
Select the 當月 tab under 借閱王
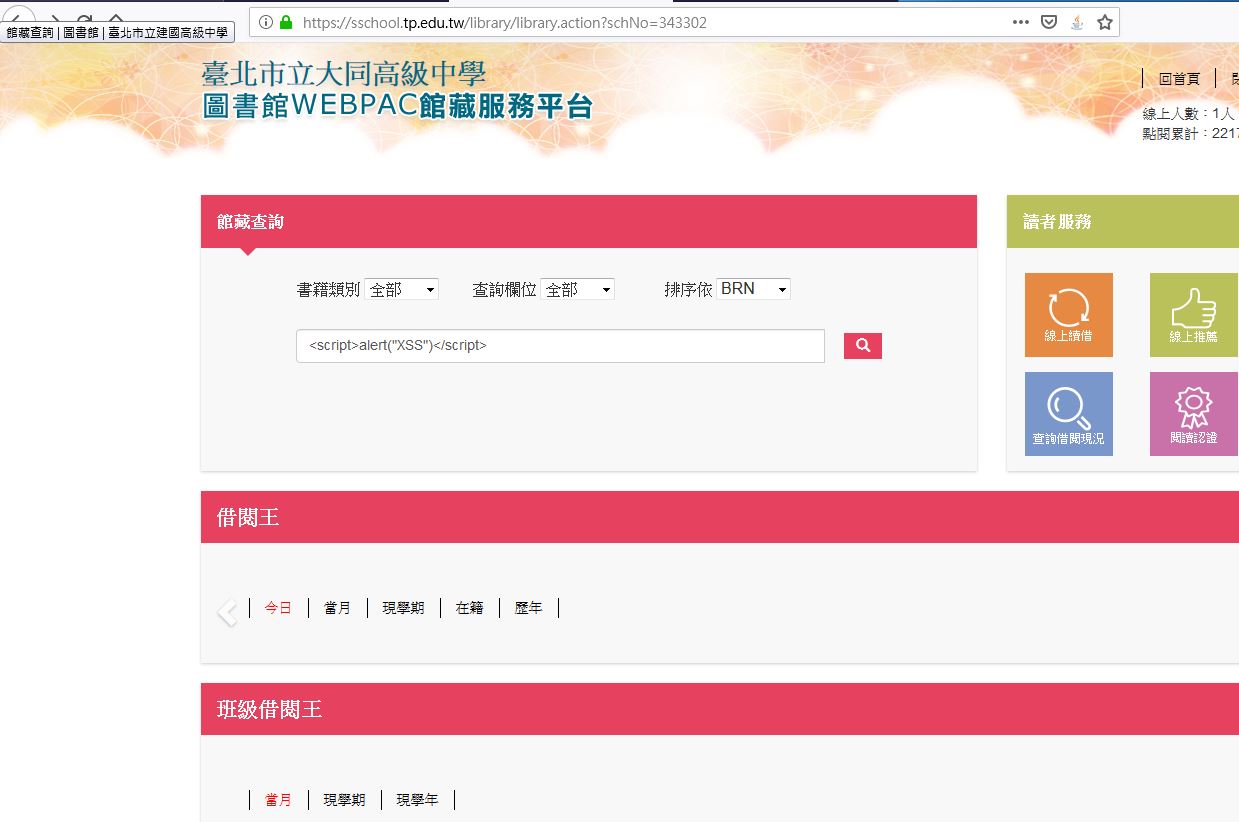[x=337, y=608]
